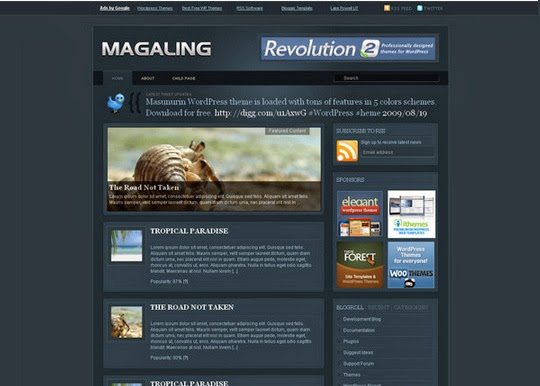Click the MAGALING site logo
The height and width of the screenshot is (386, 540).
(x=156, y=49)
